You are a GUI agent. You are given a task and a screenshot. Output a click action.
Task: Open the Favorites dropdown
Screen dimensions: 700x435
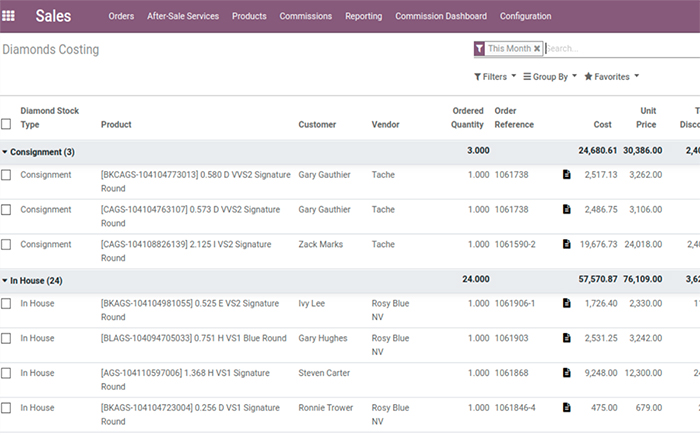pyautogui.click(x=611, y=76)
